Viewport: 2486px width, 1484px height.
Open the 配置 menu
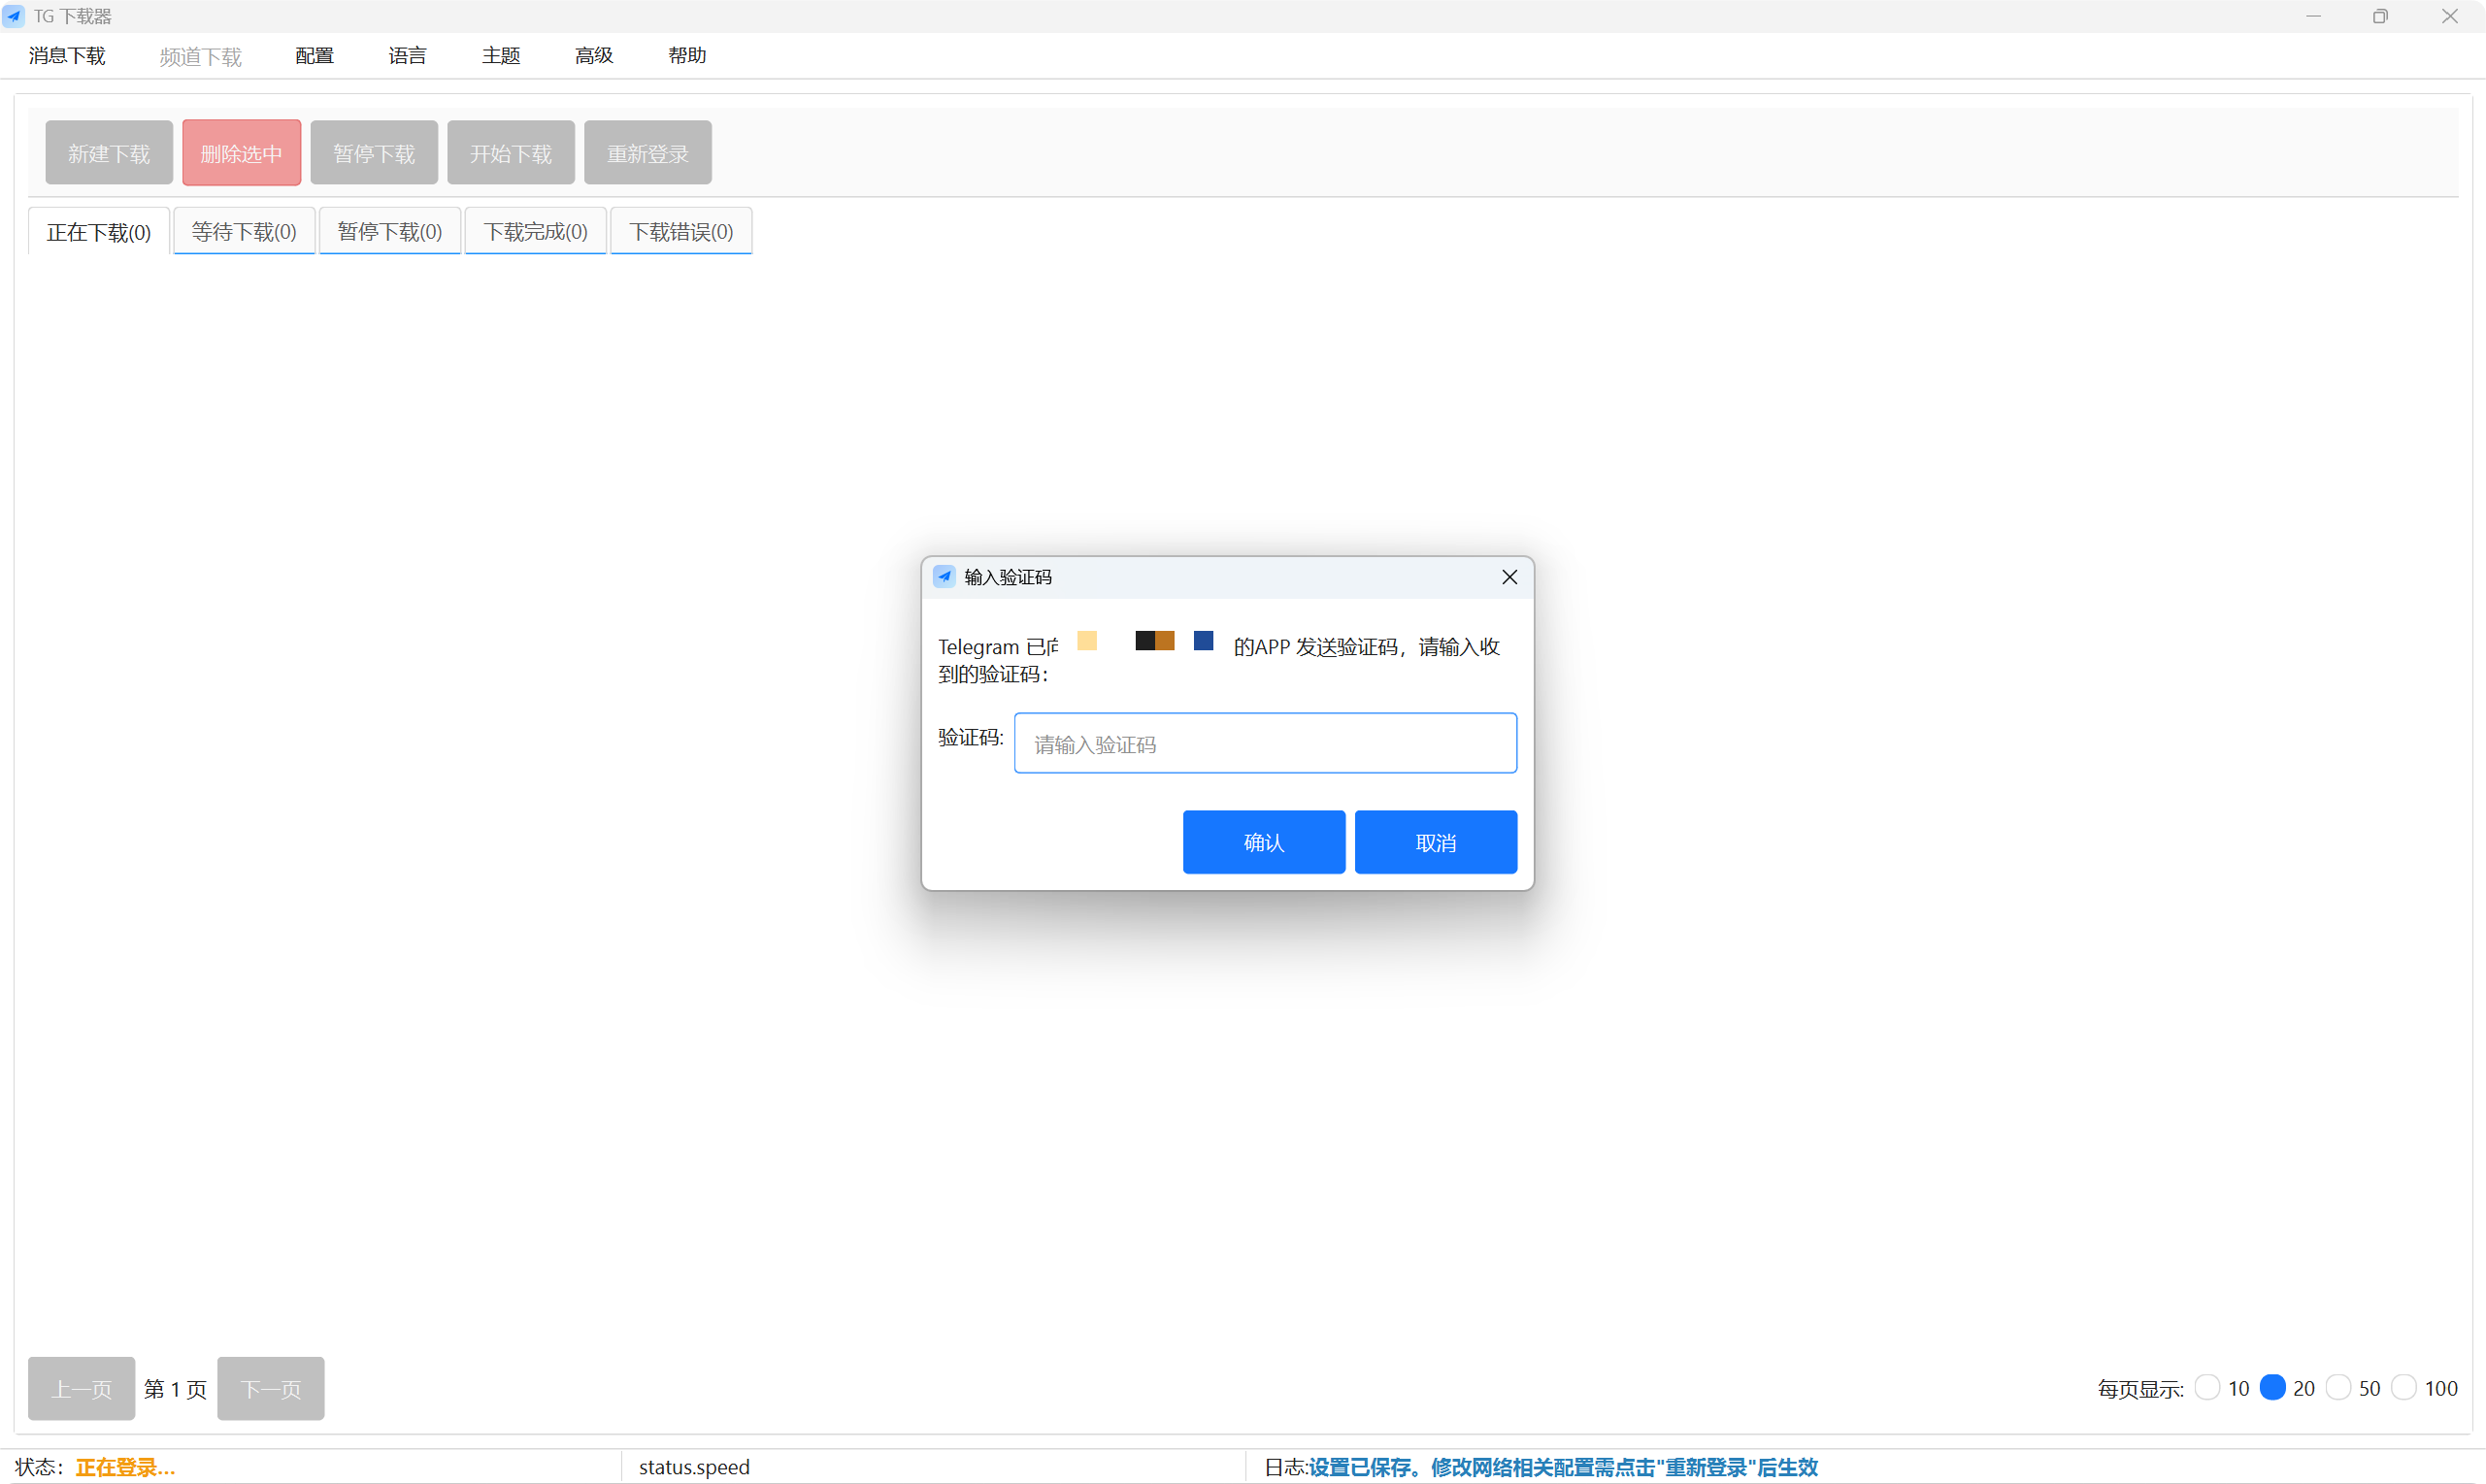pos(314,56)
